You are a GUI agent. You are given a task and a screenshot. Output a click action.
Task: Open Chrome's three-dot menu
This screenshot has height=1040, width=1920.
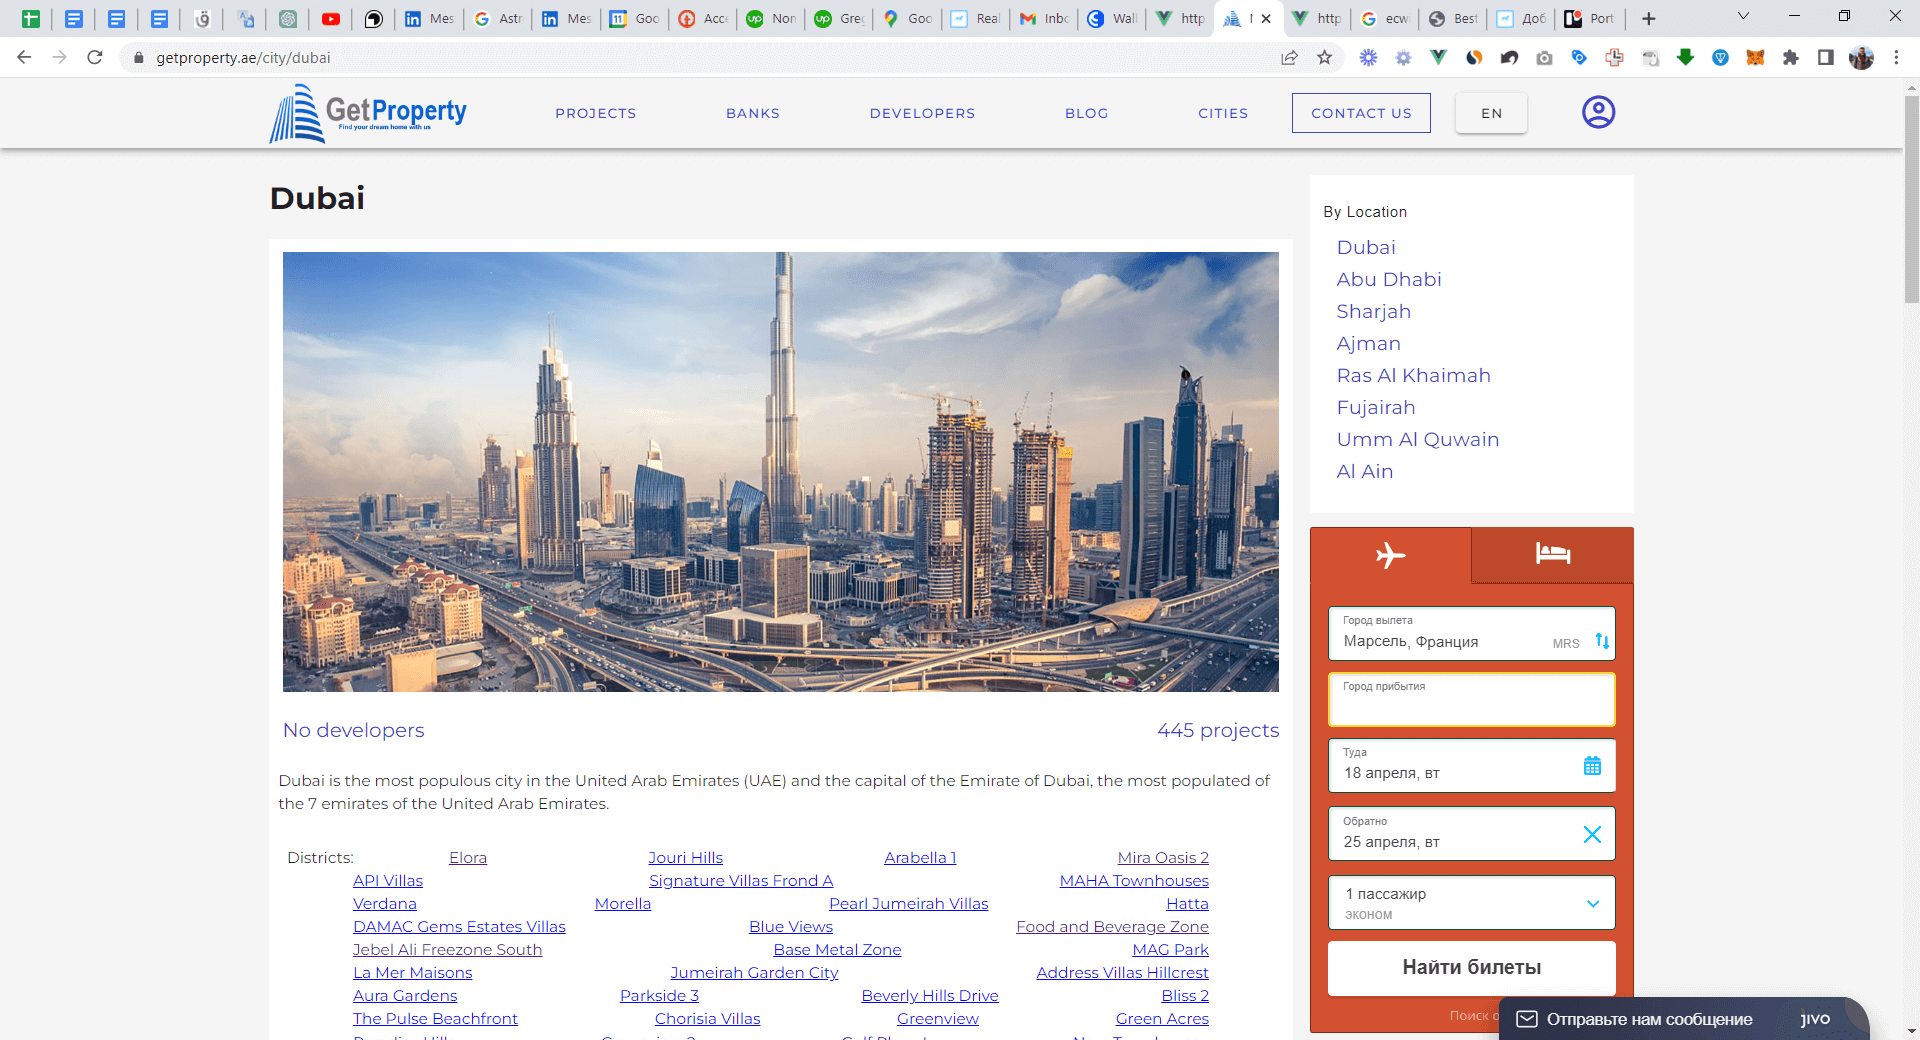click(1896, 58)
